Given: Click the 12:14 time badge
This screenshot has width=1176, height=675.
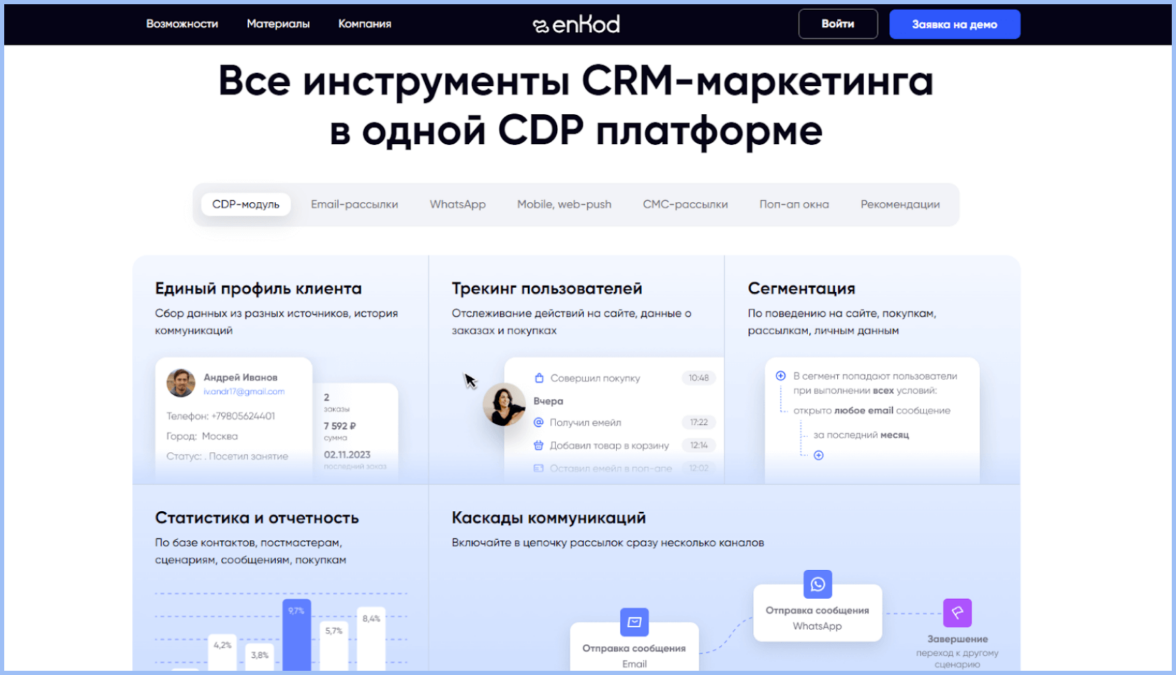Looking at the screenshot, I should tap(698, 445).
